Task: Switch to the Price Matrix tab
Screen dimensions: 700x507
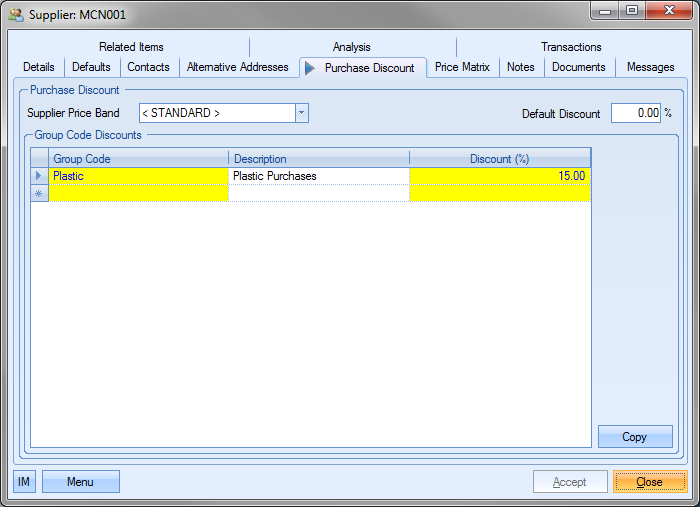Action: point(462,67)
